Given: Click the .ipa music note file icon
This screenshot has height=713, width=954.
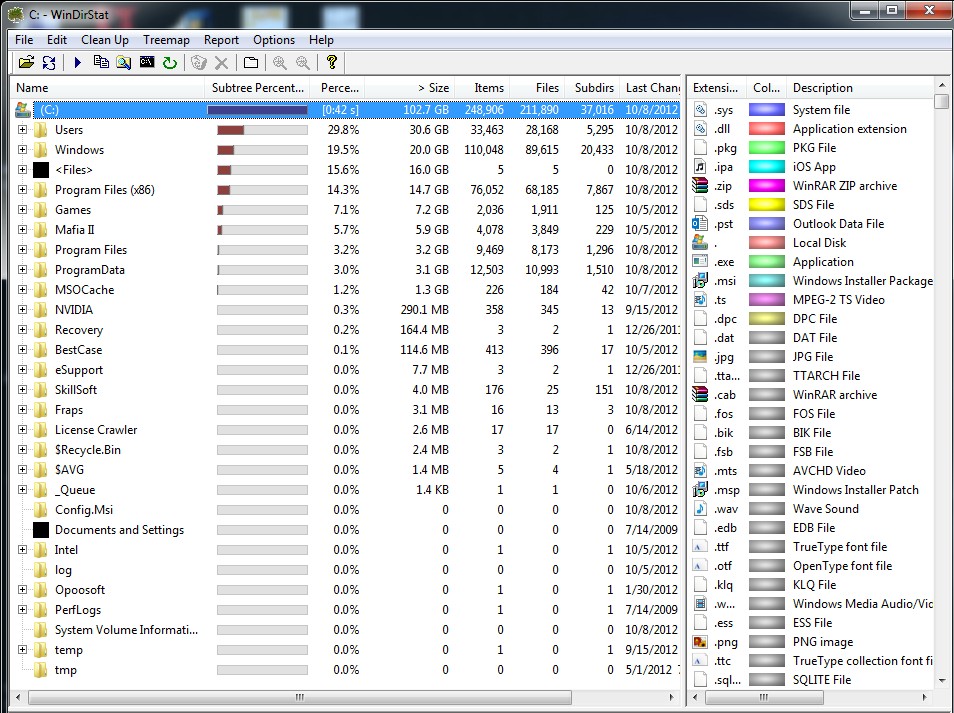Looking at the screenshot, I should (x=700, y=167).
